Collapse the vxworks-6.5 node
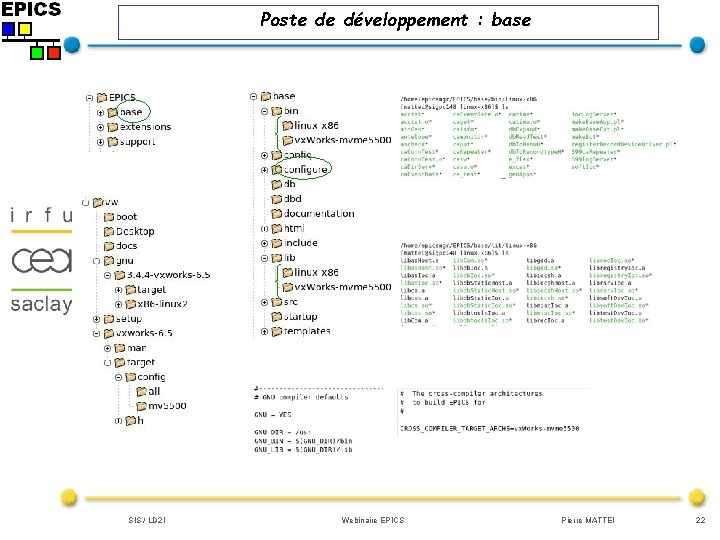This screenshot has width=720, height=540. point(96,334)
